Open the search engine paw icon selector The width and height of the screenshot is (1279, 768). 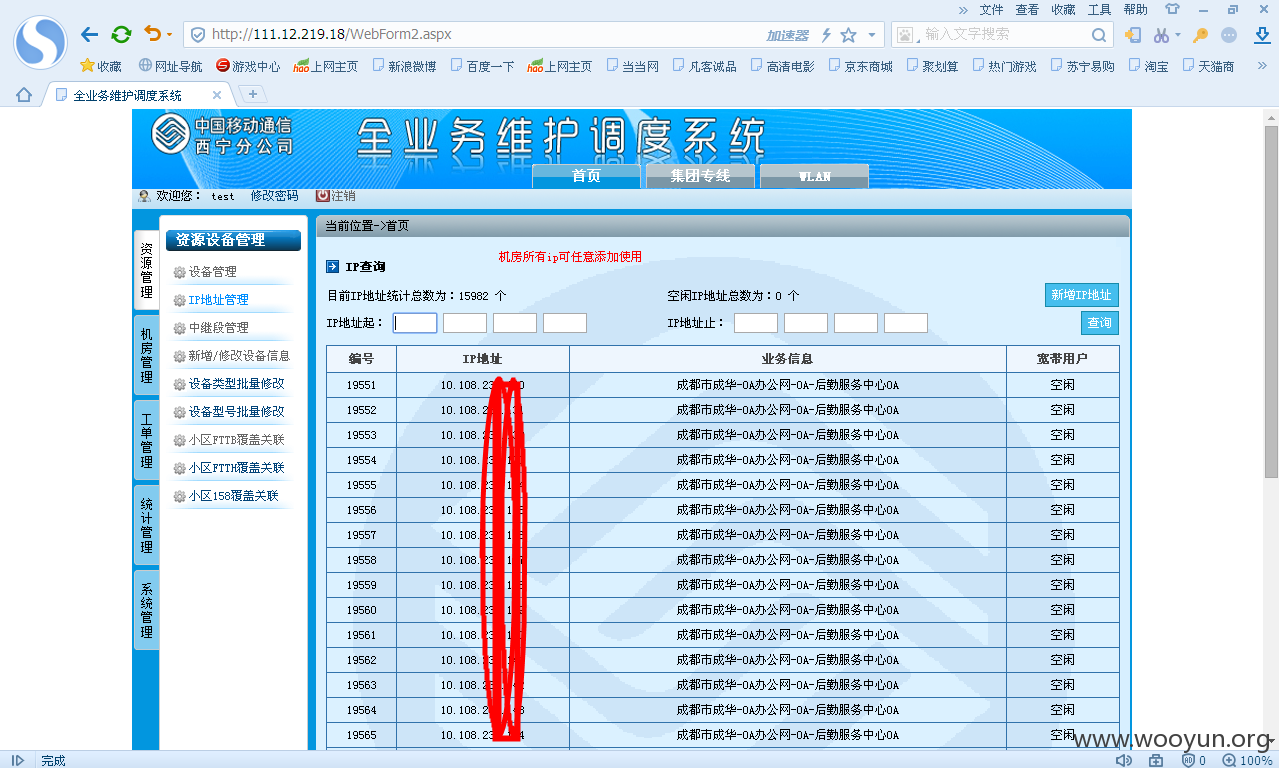907,35
